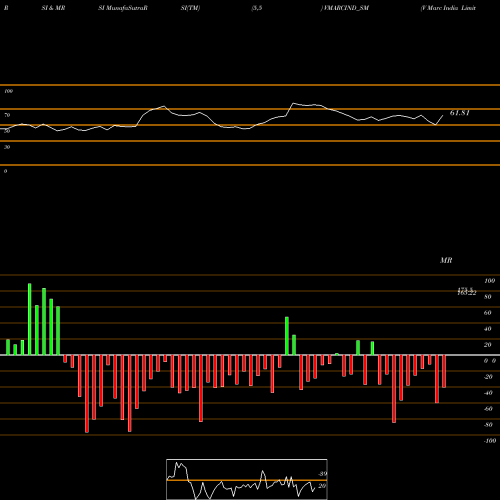Click the MR label above lower chart

pyautogui.click(x=446, y=260)
